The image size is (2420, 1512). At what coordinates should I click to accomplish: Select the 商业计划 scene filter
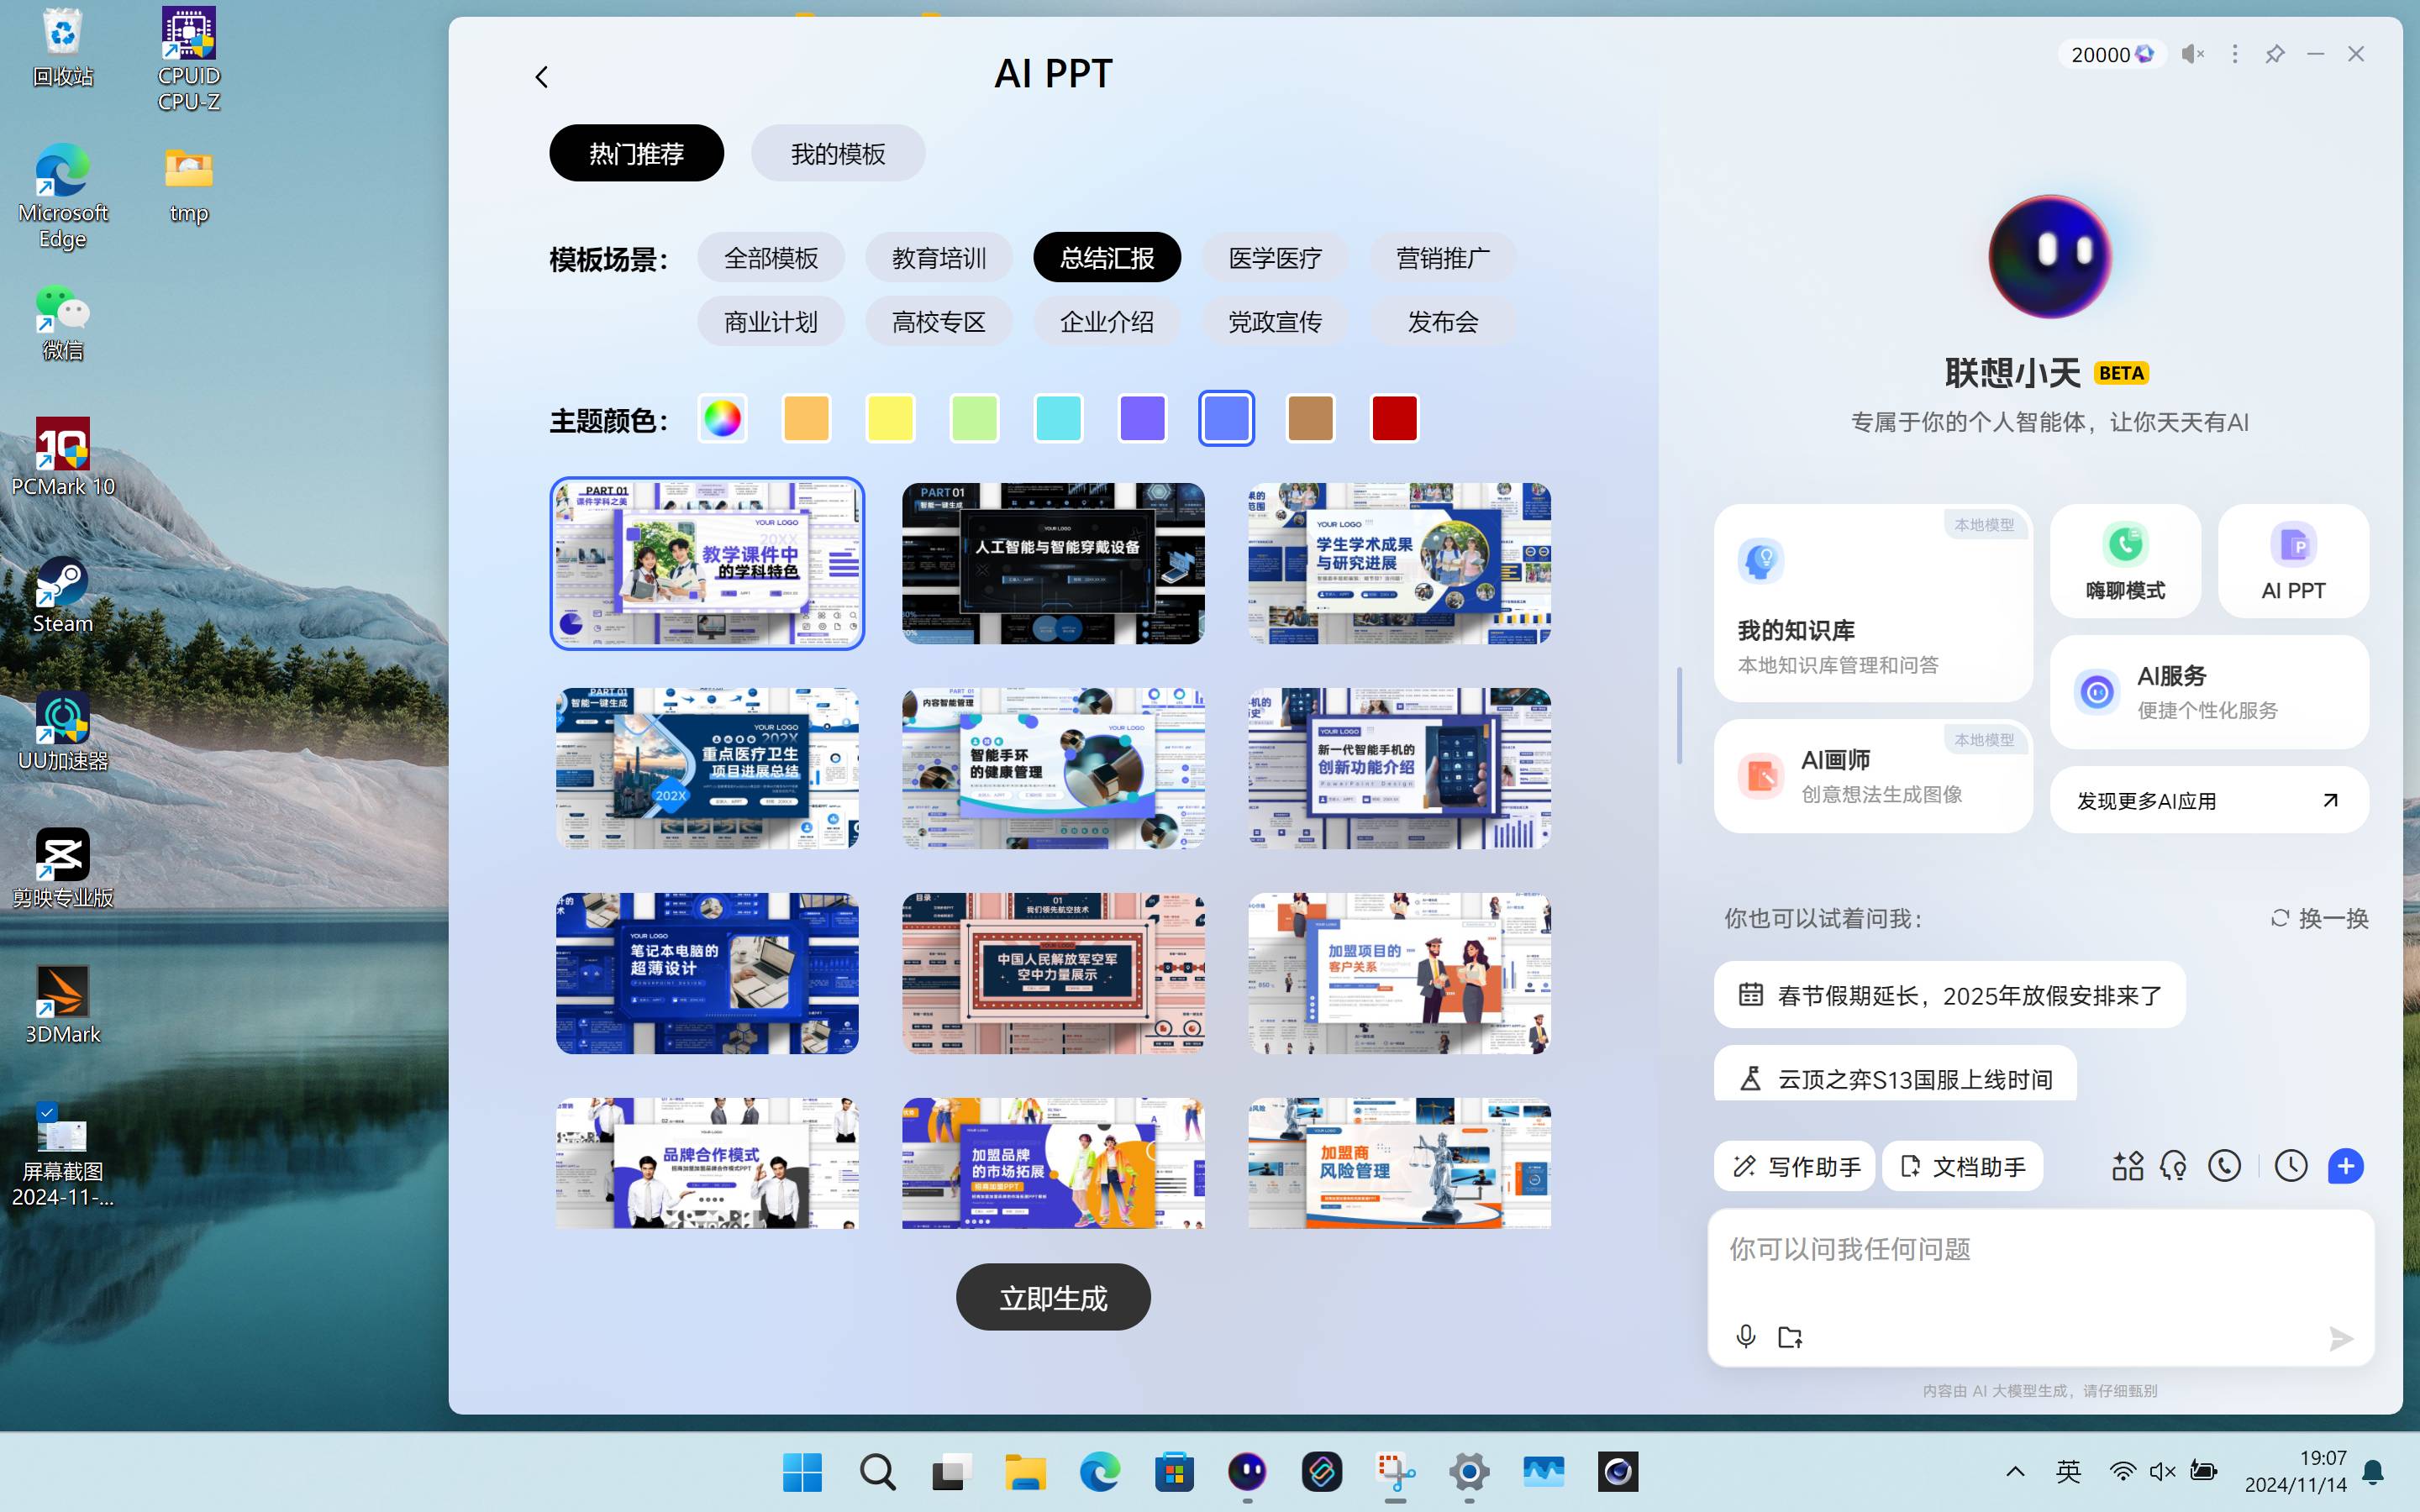pos(771,322)
